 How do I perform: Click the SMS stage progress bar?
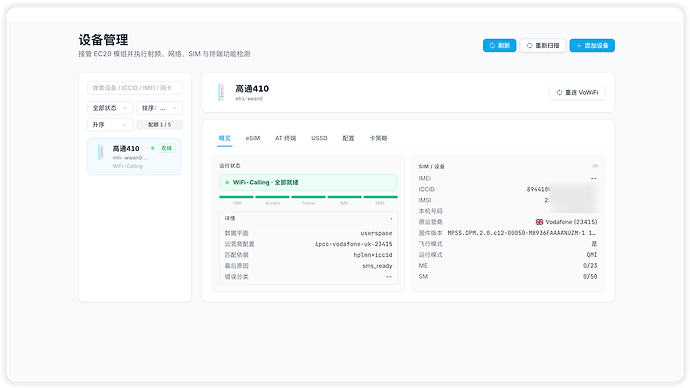[x=381, y=197]
